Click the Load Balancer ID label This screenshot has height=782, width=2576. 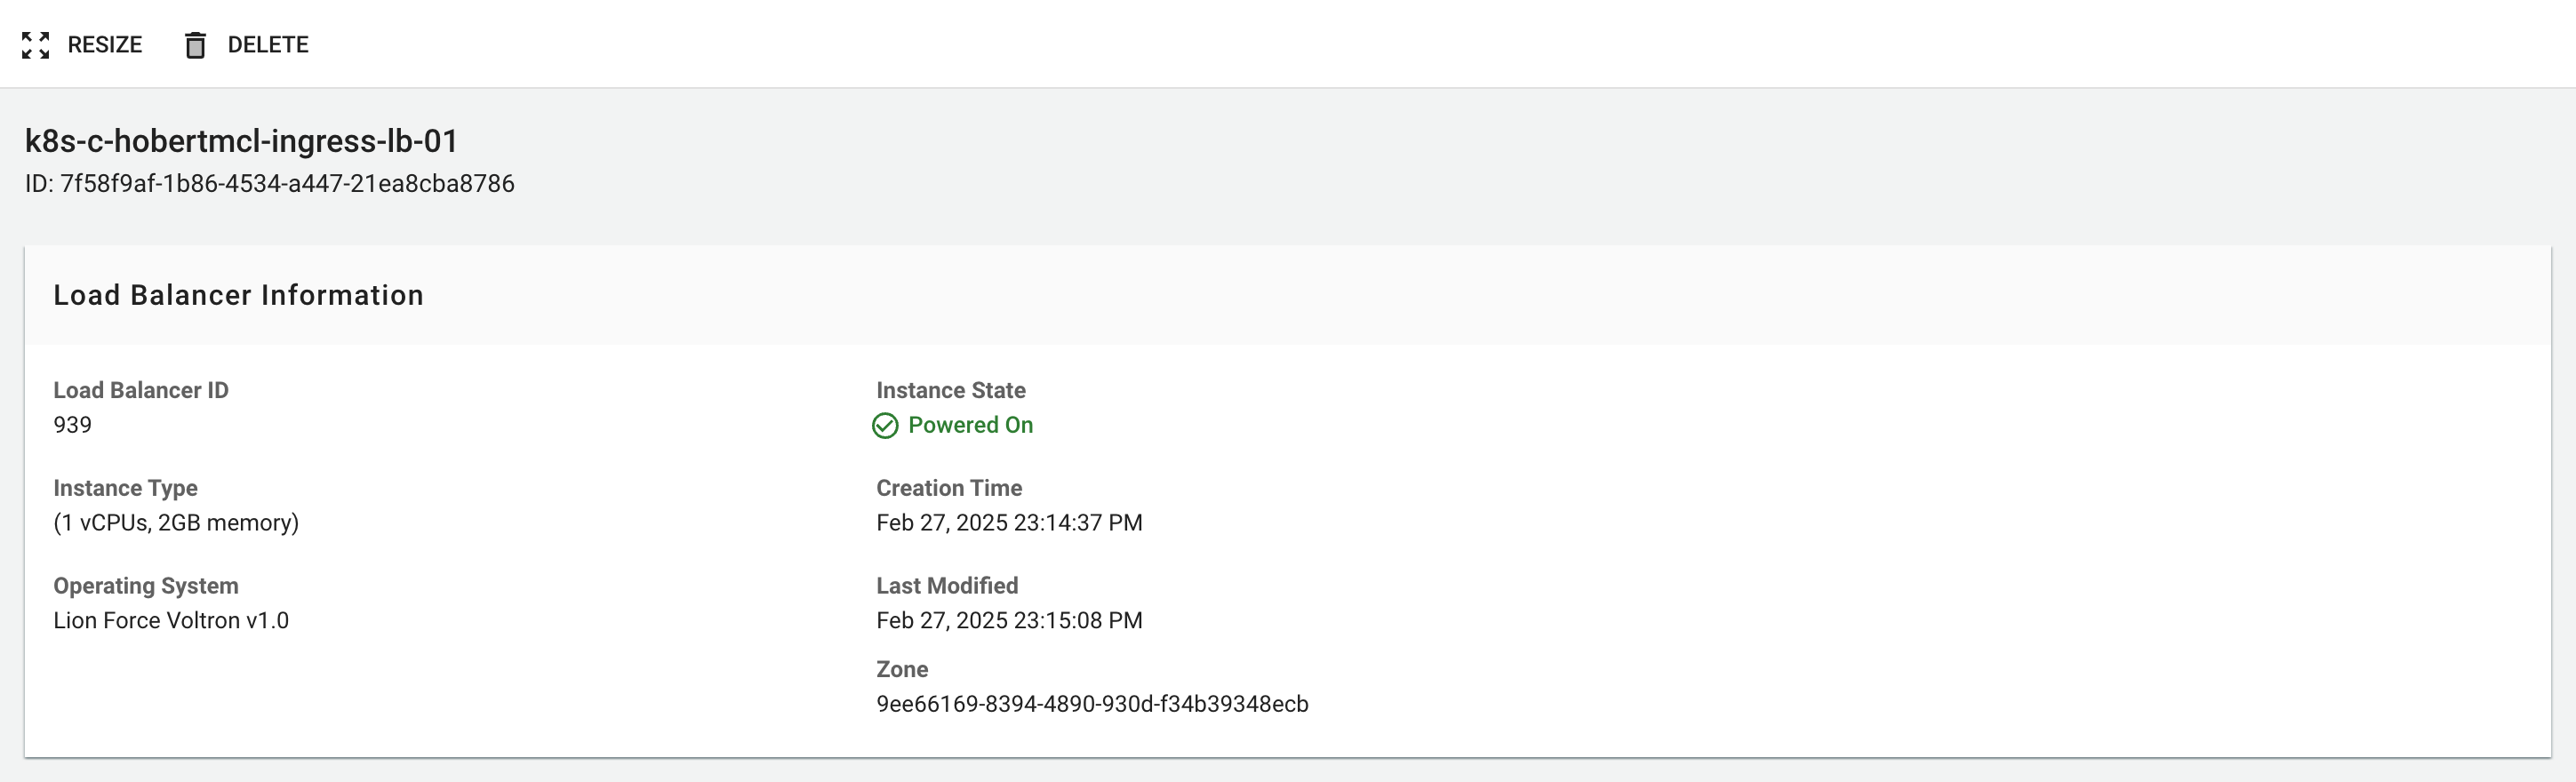141,391
